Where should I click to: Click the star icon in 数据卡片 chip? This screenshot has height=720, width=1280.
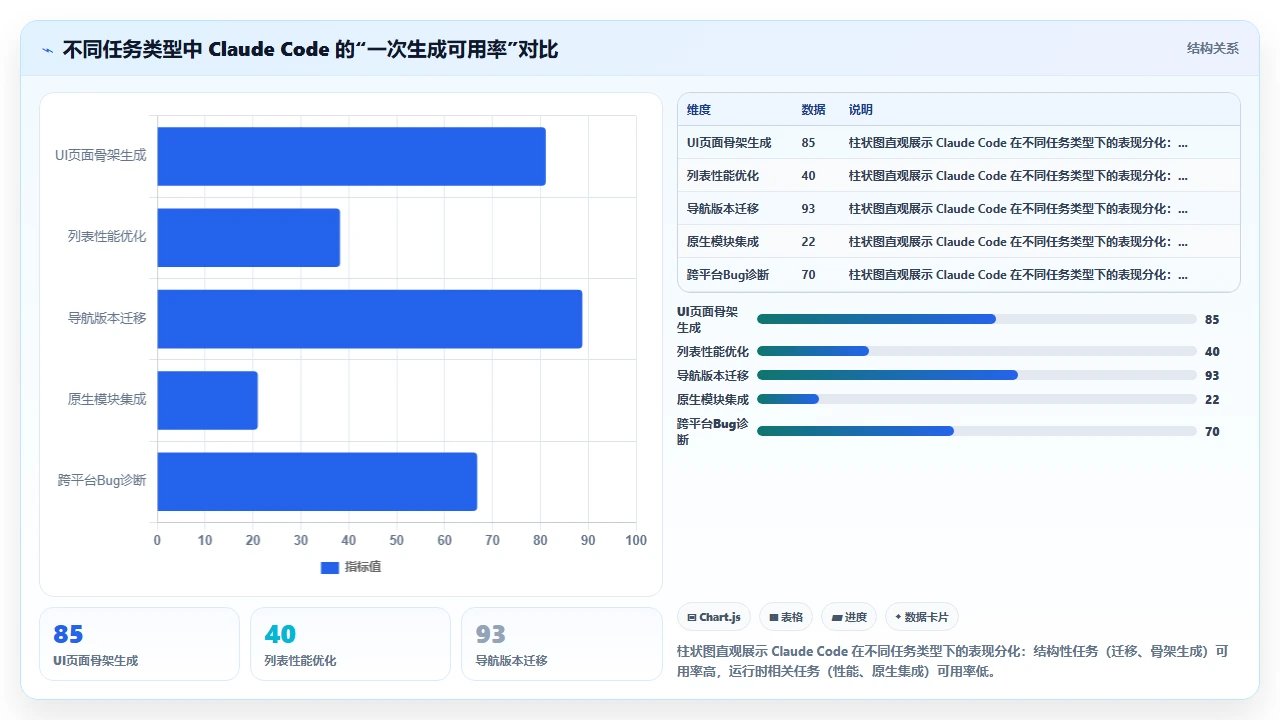tap(898, 618)
